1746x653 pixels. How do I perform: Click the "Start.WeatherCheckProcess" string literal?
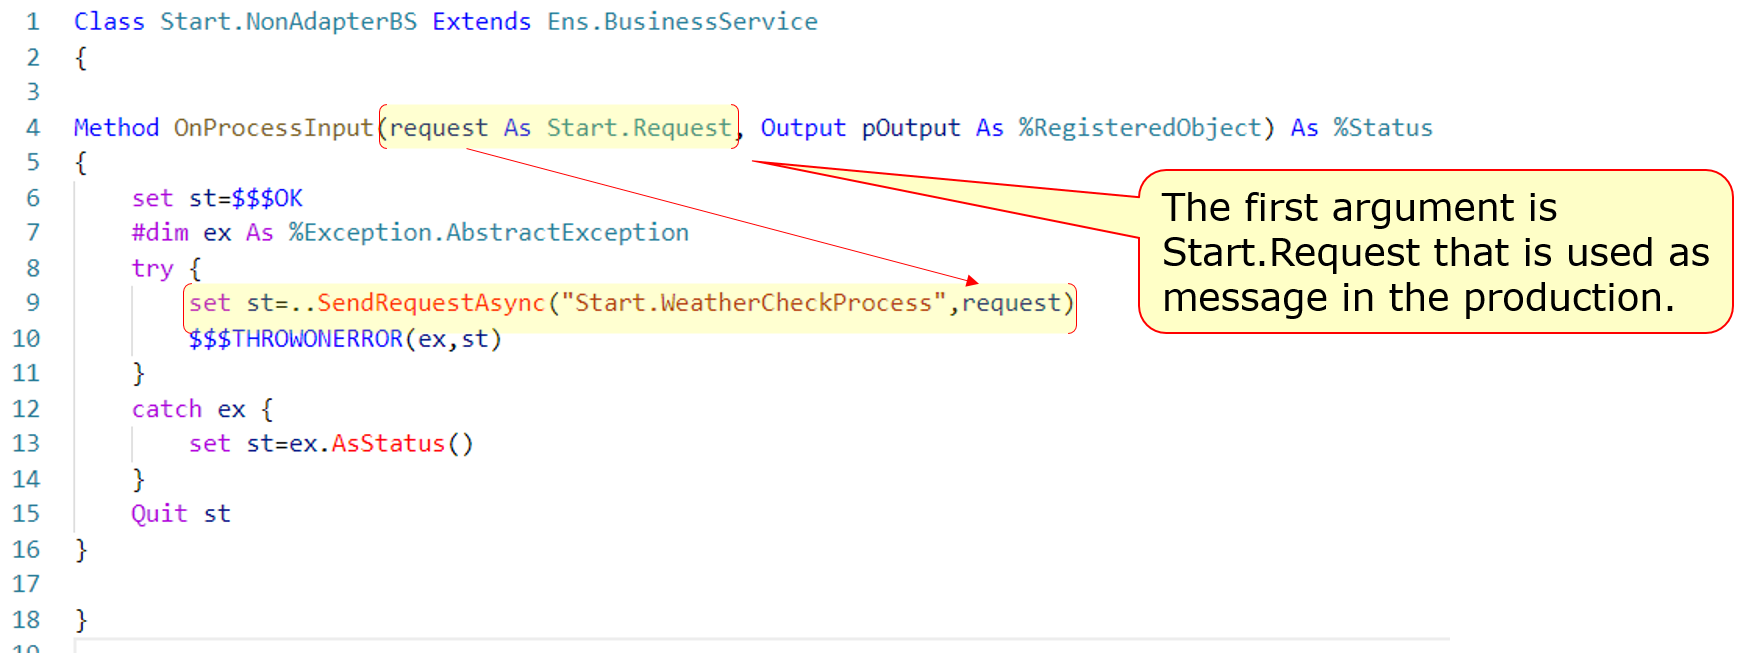pos(753,303)
